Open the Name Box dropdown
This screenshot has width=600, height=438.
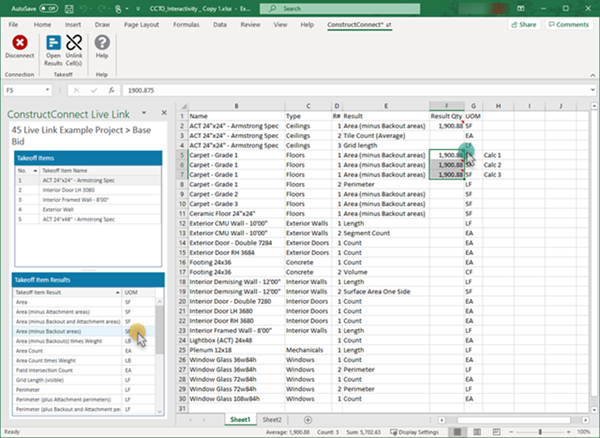(x=47, y=90)
